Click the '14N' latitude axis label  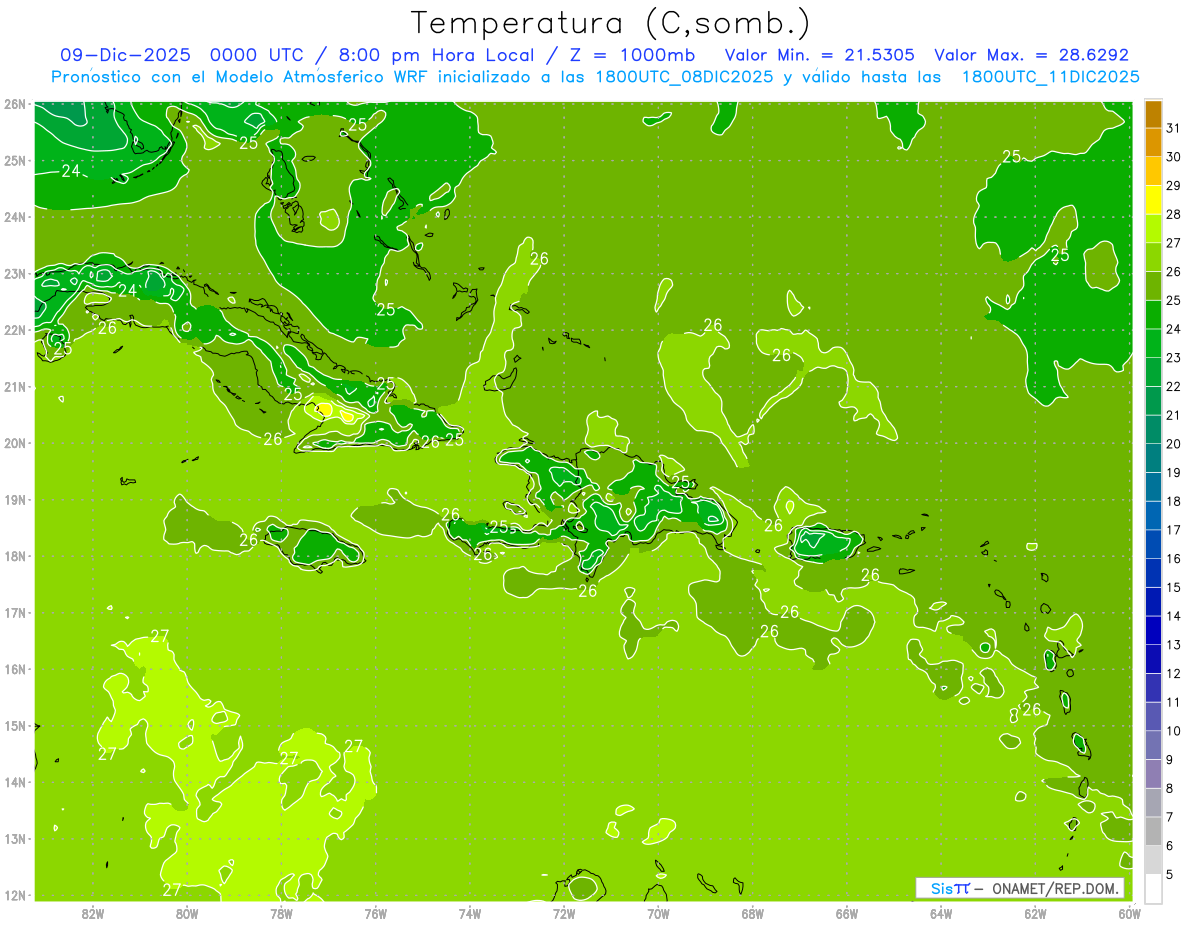point(15,782)
